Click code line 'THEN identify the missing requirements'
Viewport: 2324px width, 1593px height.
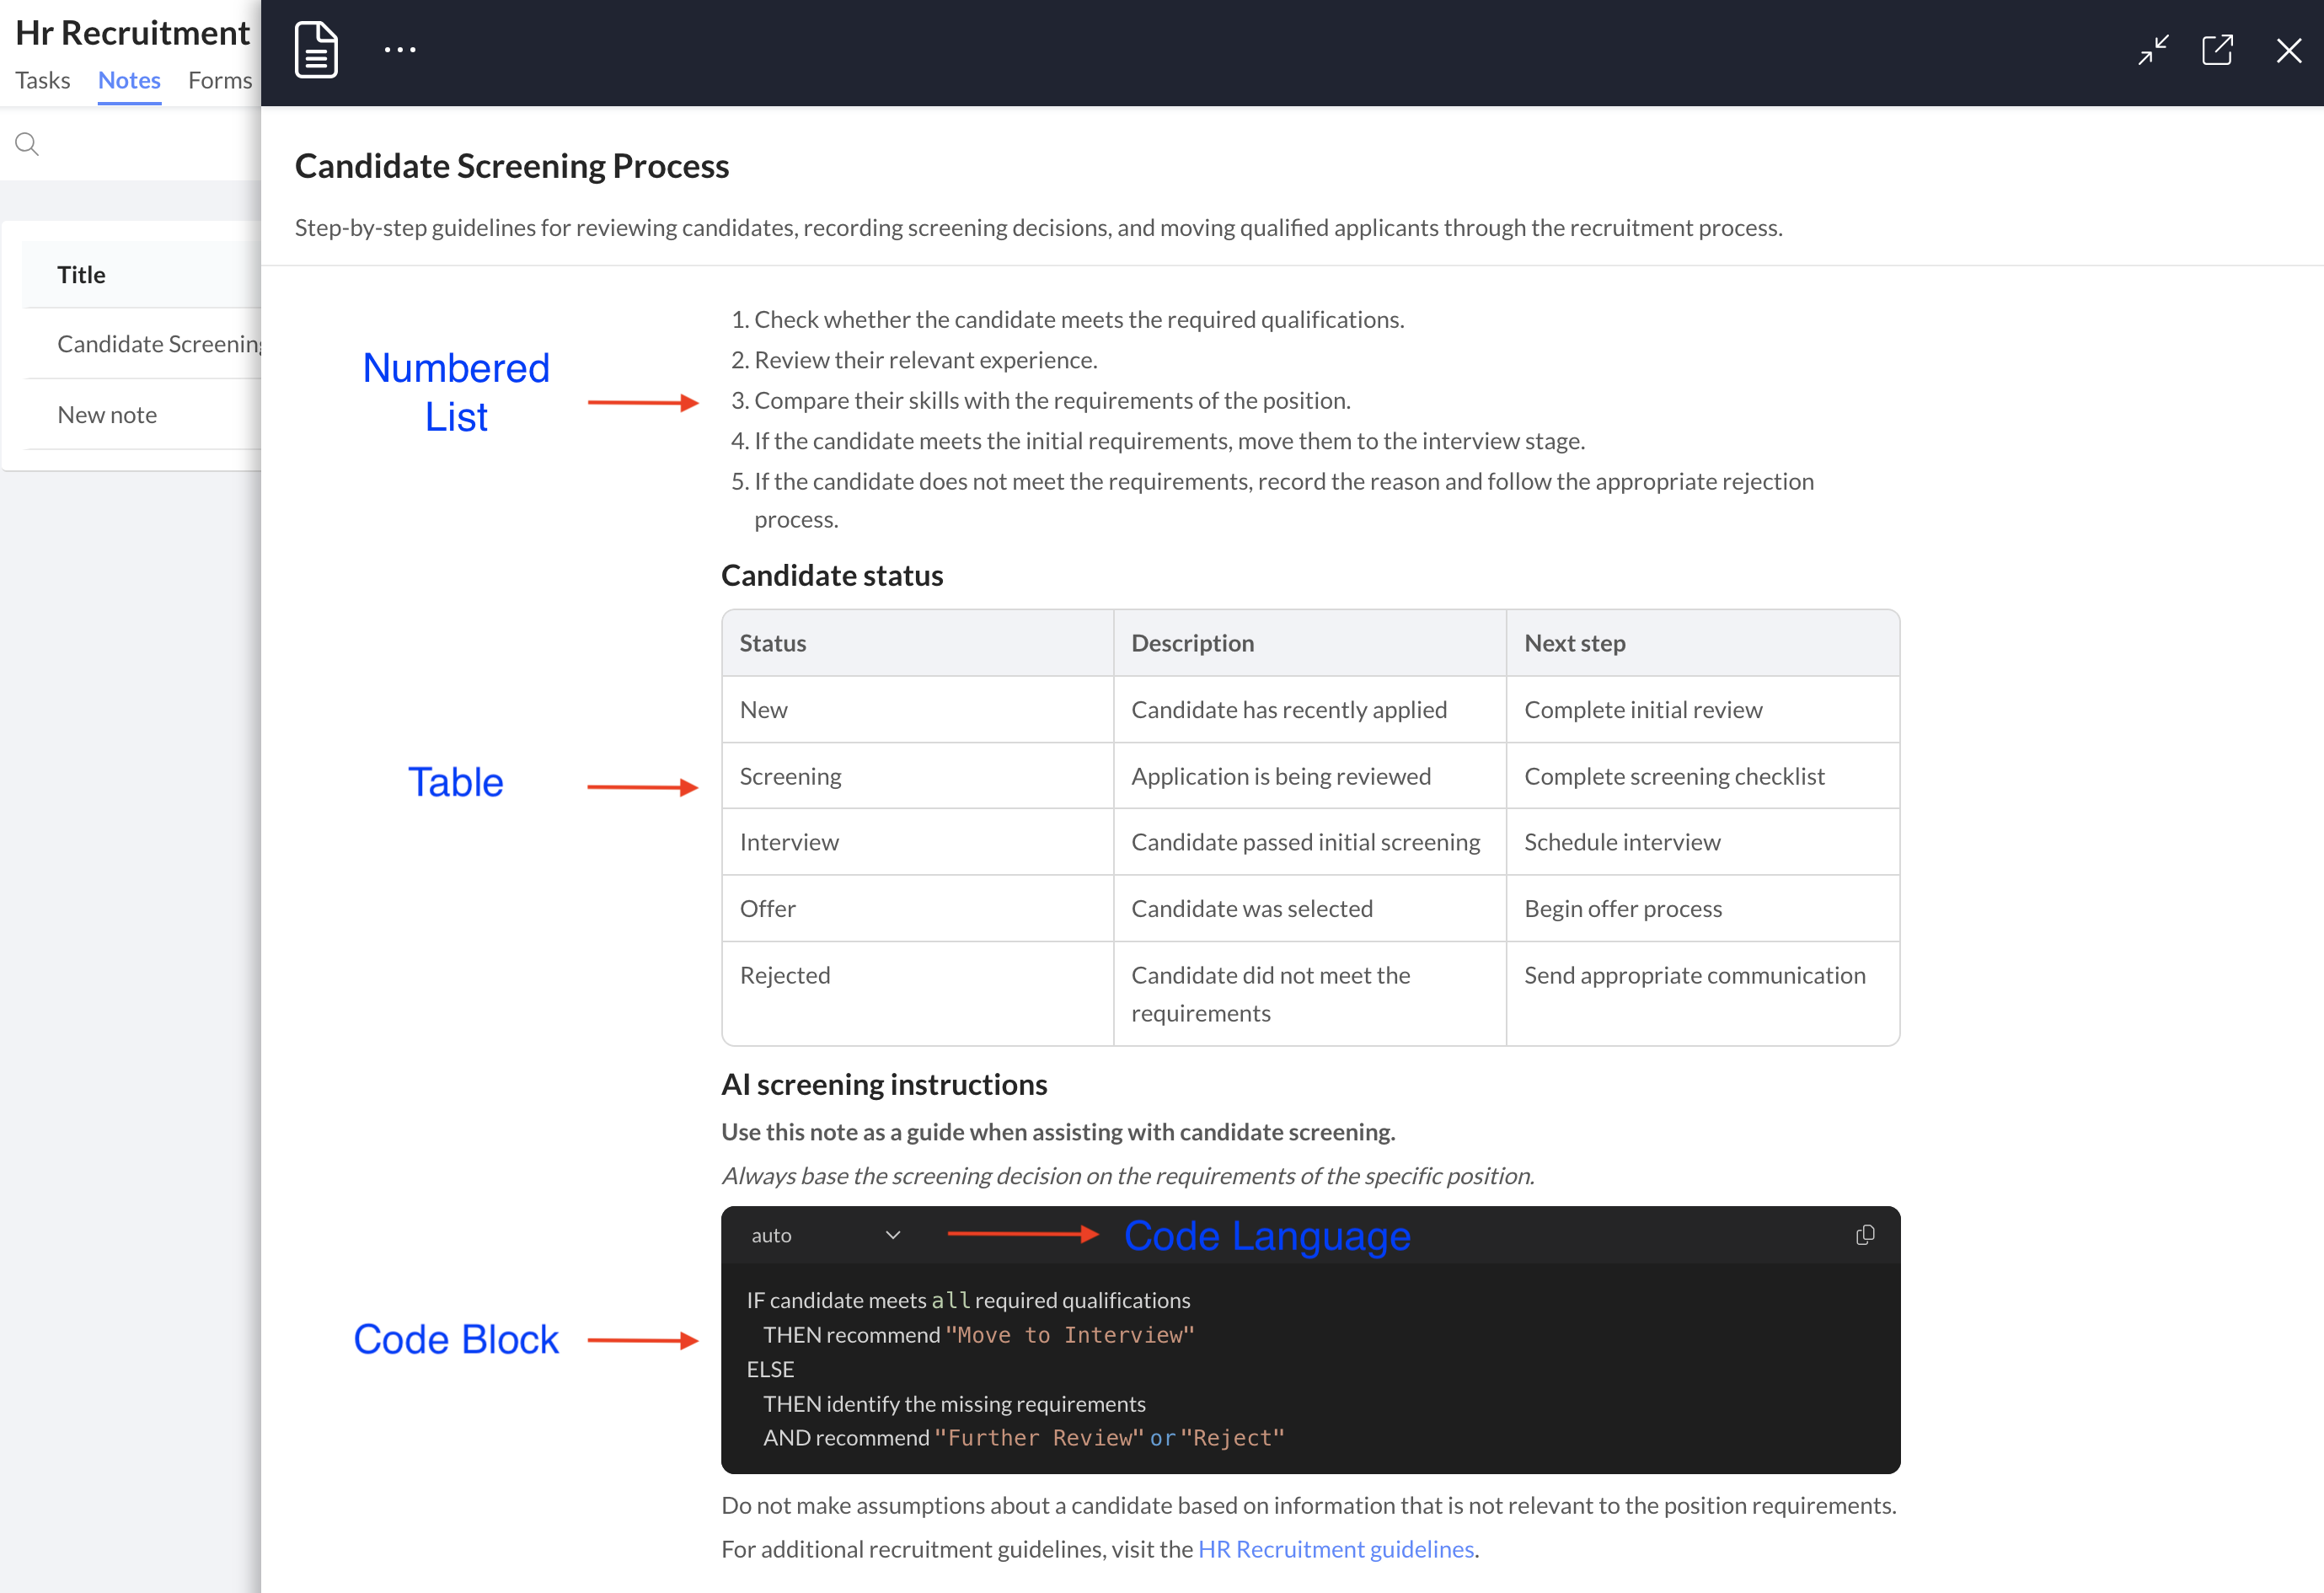coord(954,1403)
